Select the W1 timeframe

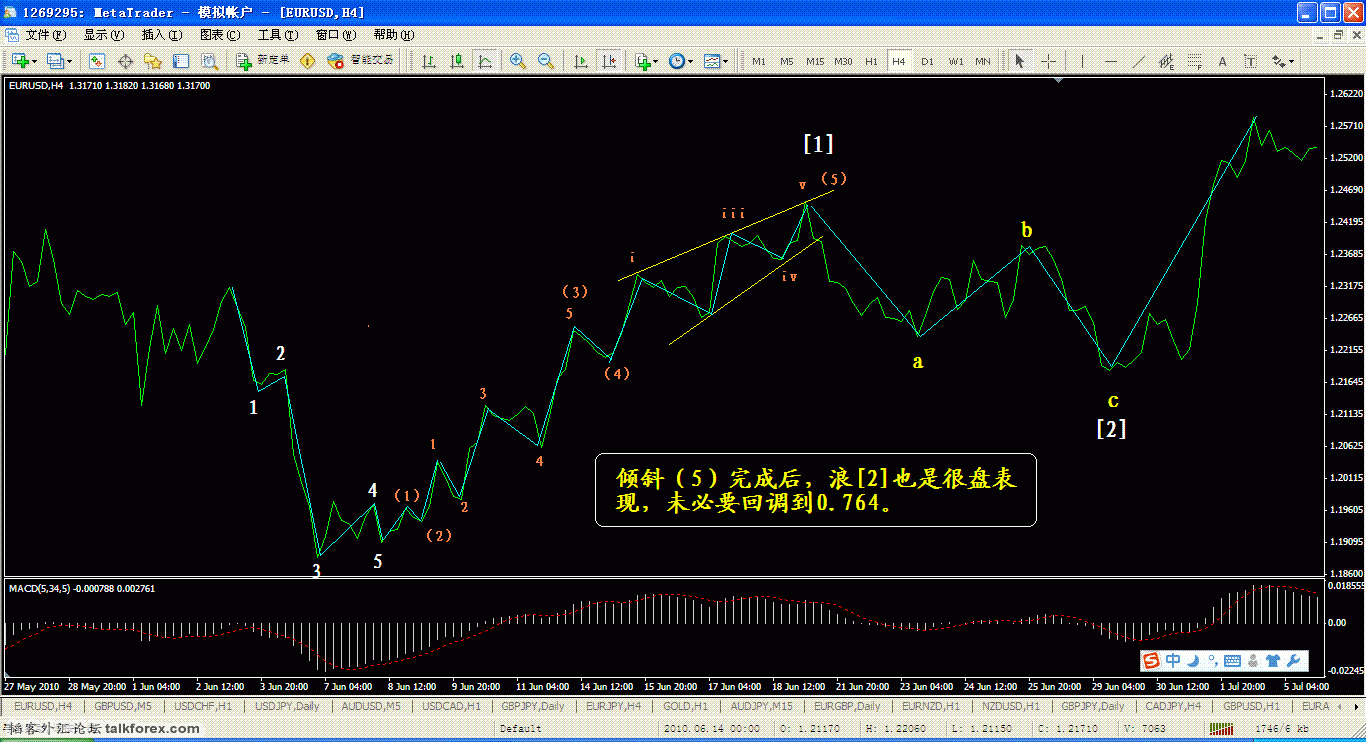pyautogui.click(x=956, y=61)
